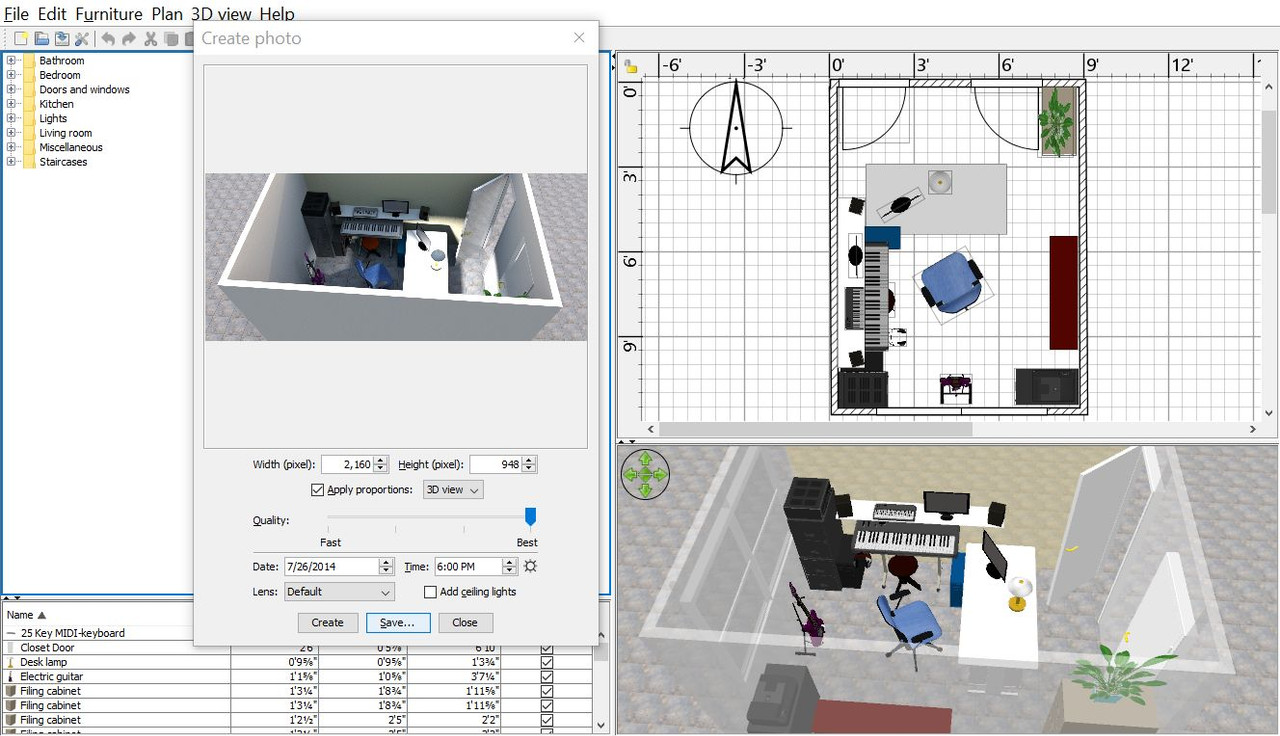Viewport: 1280px width, 736px height.
Task: Click the plan horizontal scrollbar
Action: (810, 429)
